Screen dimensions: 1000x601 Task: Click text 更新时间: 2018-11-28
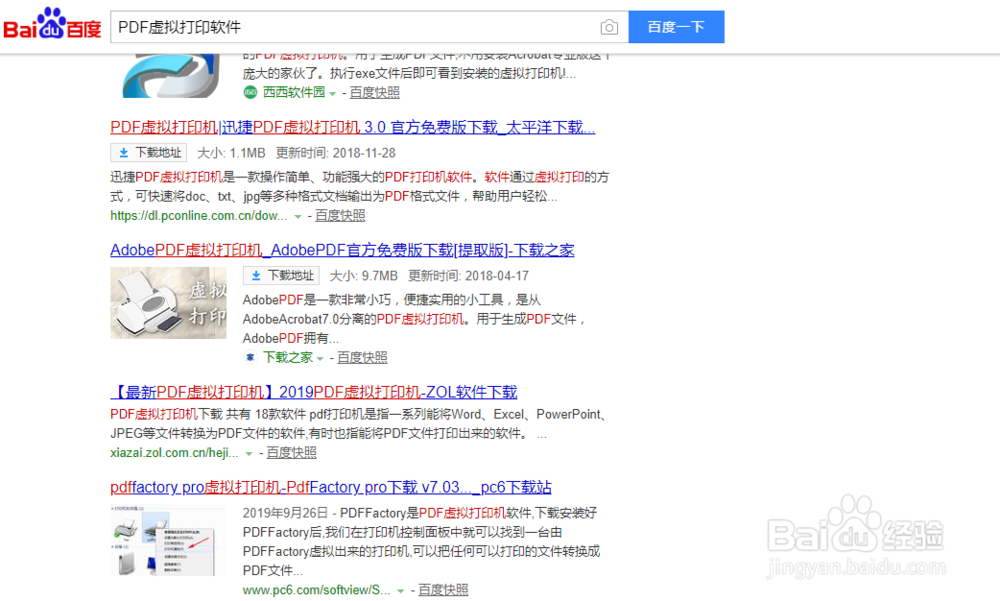click(335, 153)
